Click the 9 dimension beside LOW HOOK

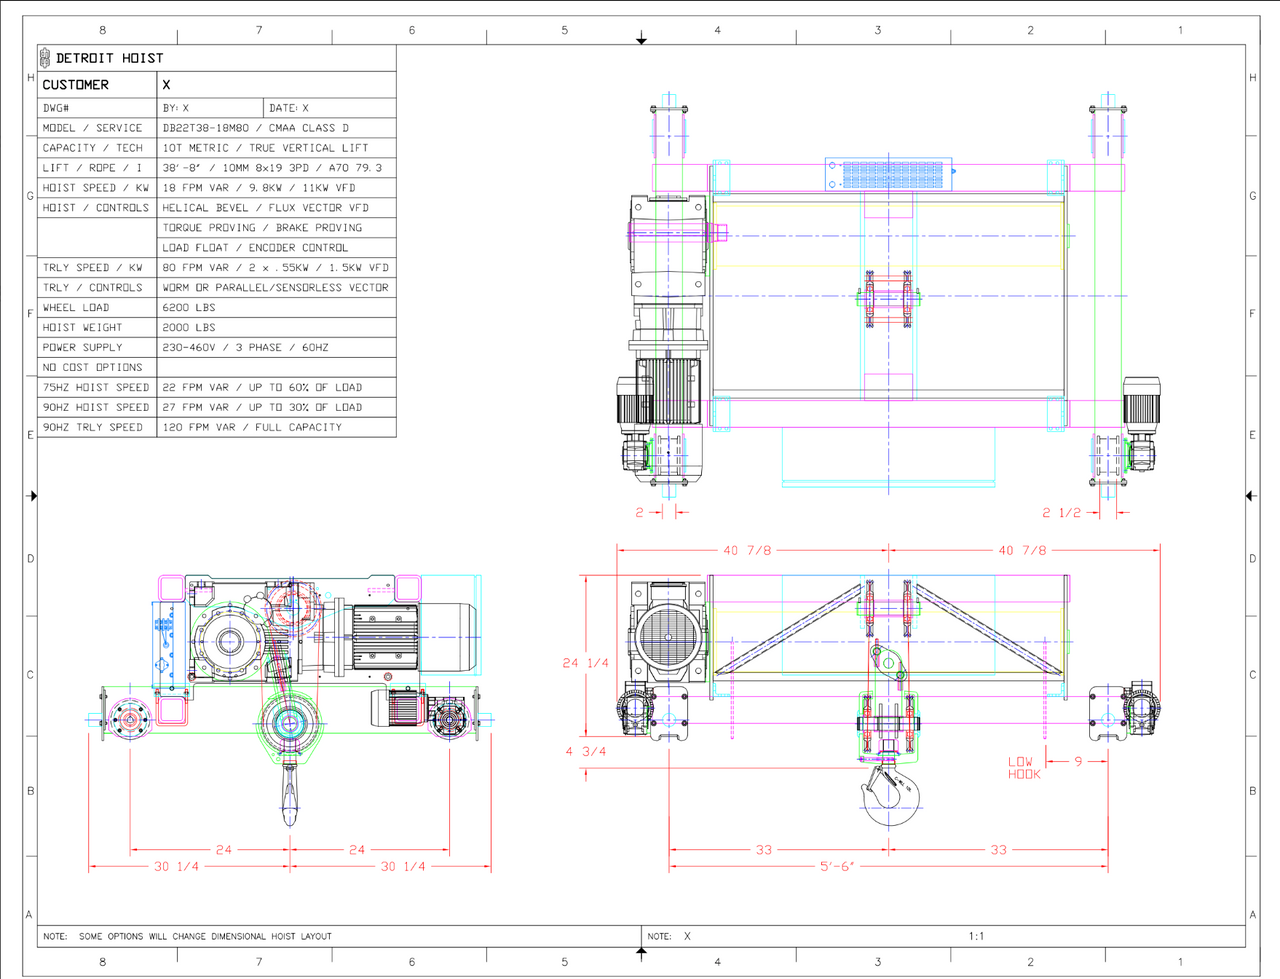point(1078,761)
